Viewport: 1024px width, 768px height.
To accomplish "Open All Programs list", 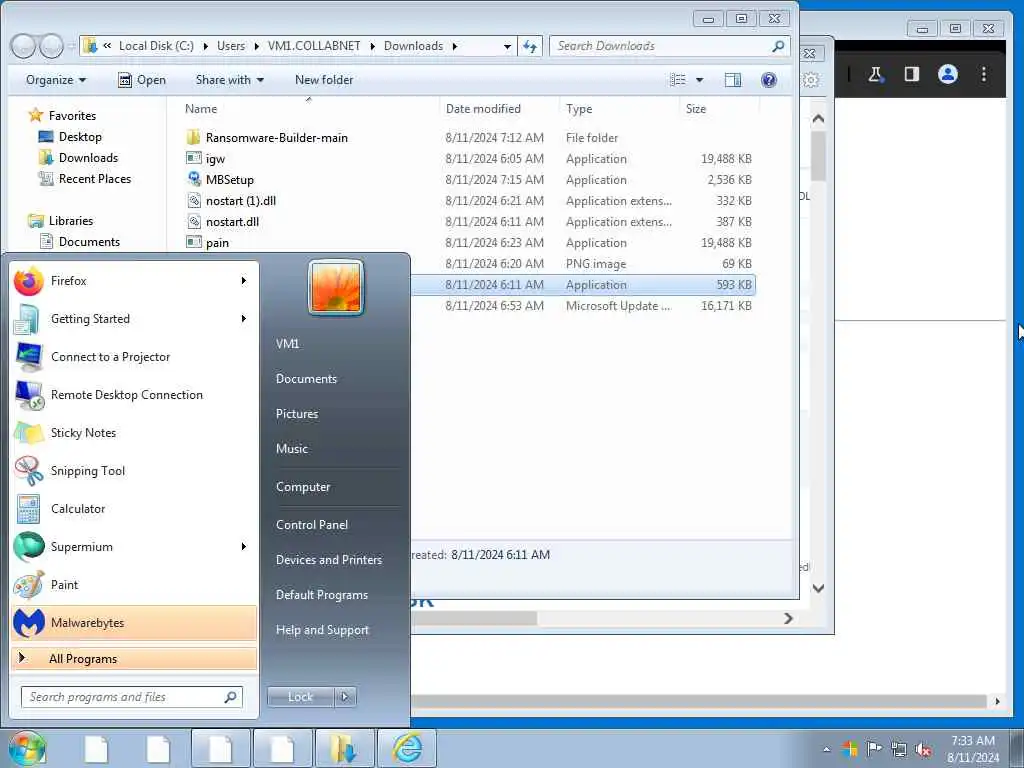I will [134, 658].
